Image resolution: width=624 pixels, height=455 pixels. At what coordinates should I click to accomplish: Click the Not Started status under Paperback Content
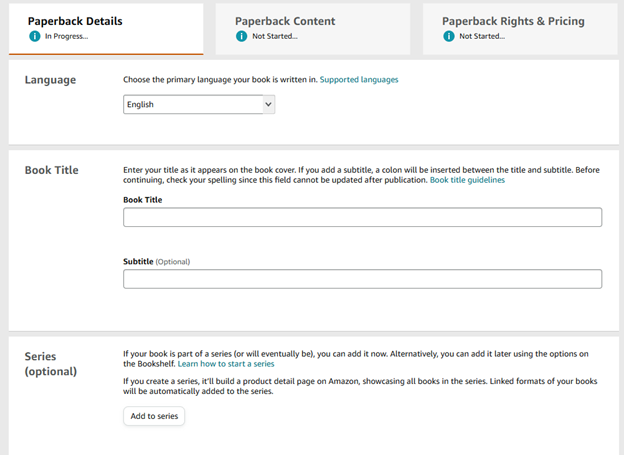(275, 36)
